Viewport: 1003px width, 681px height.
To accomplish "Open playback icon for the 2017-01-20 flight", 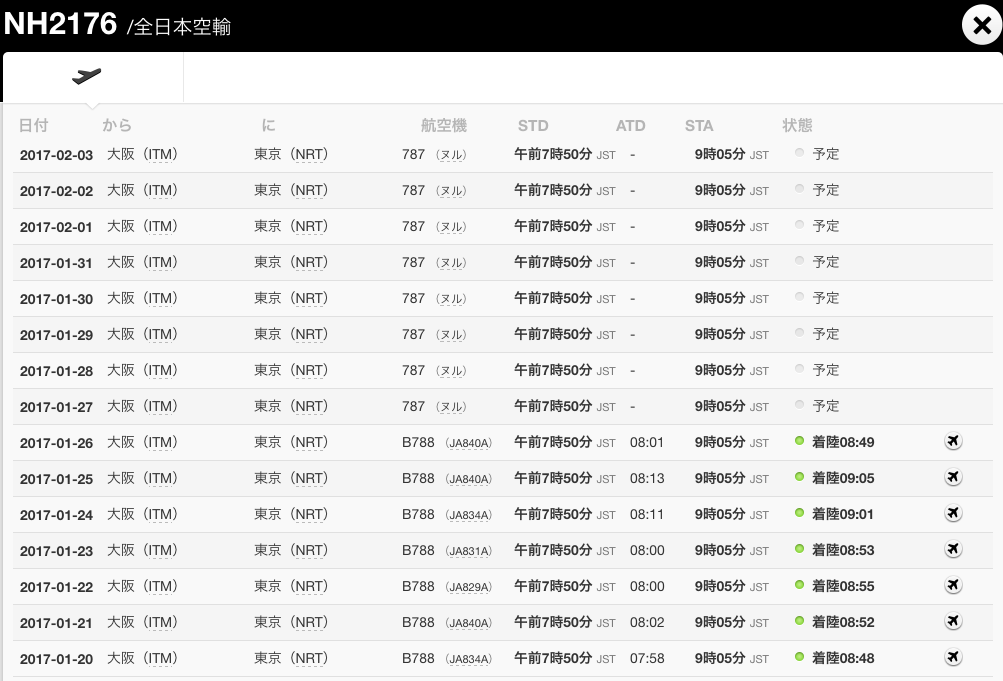I will click(953, 657).
